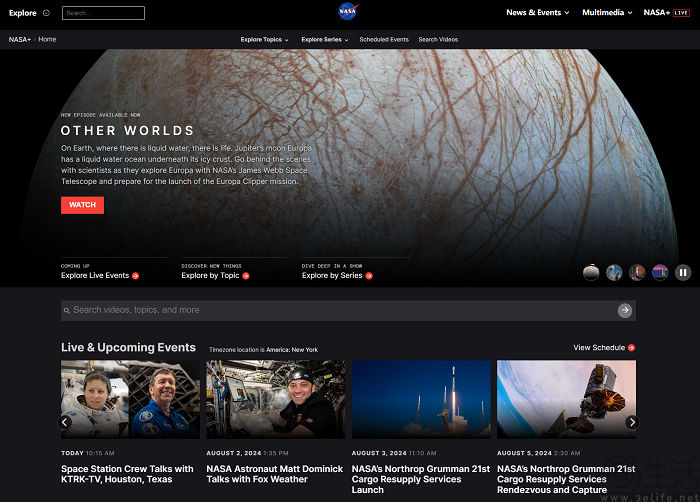Go to previous events with left arrow
Viewport: 700px width, 502px height.
[65, 422]
